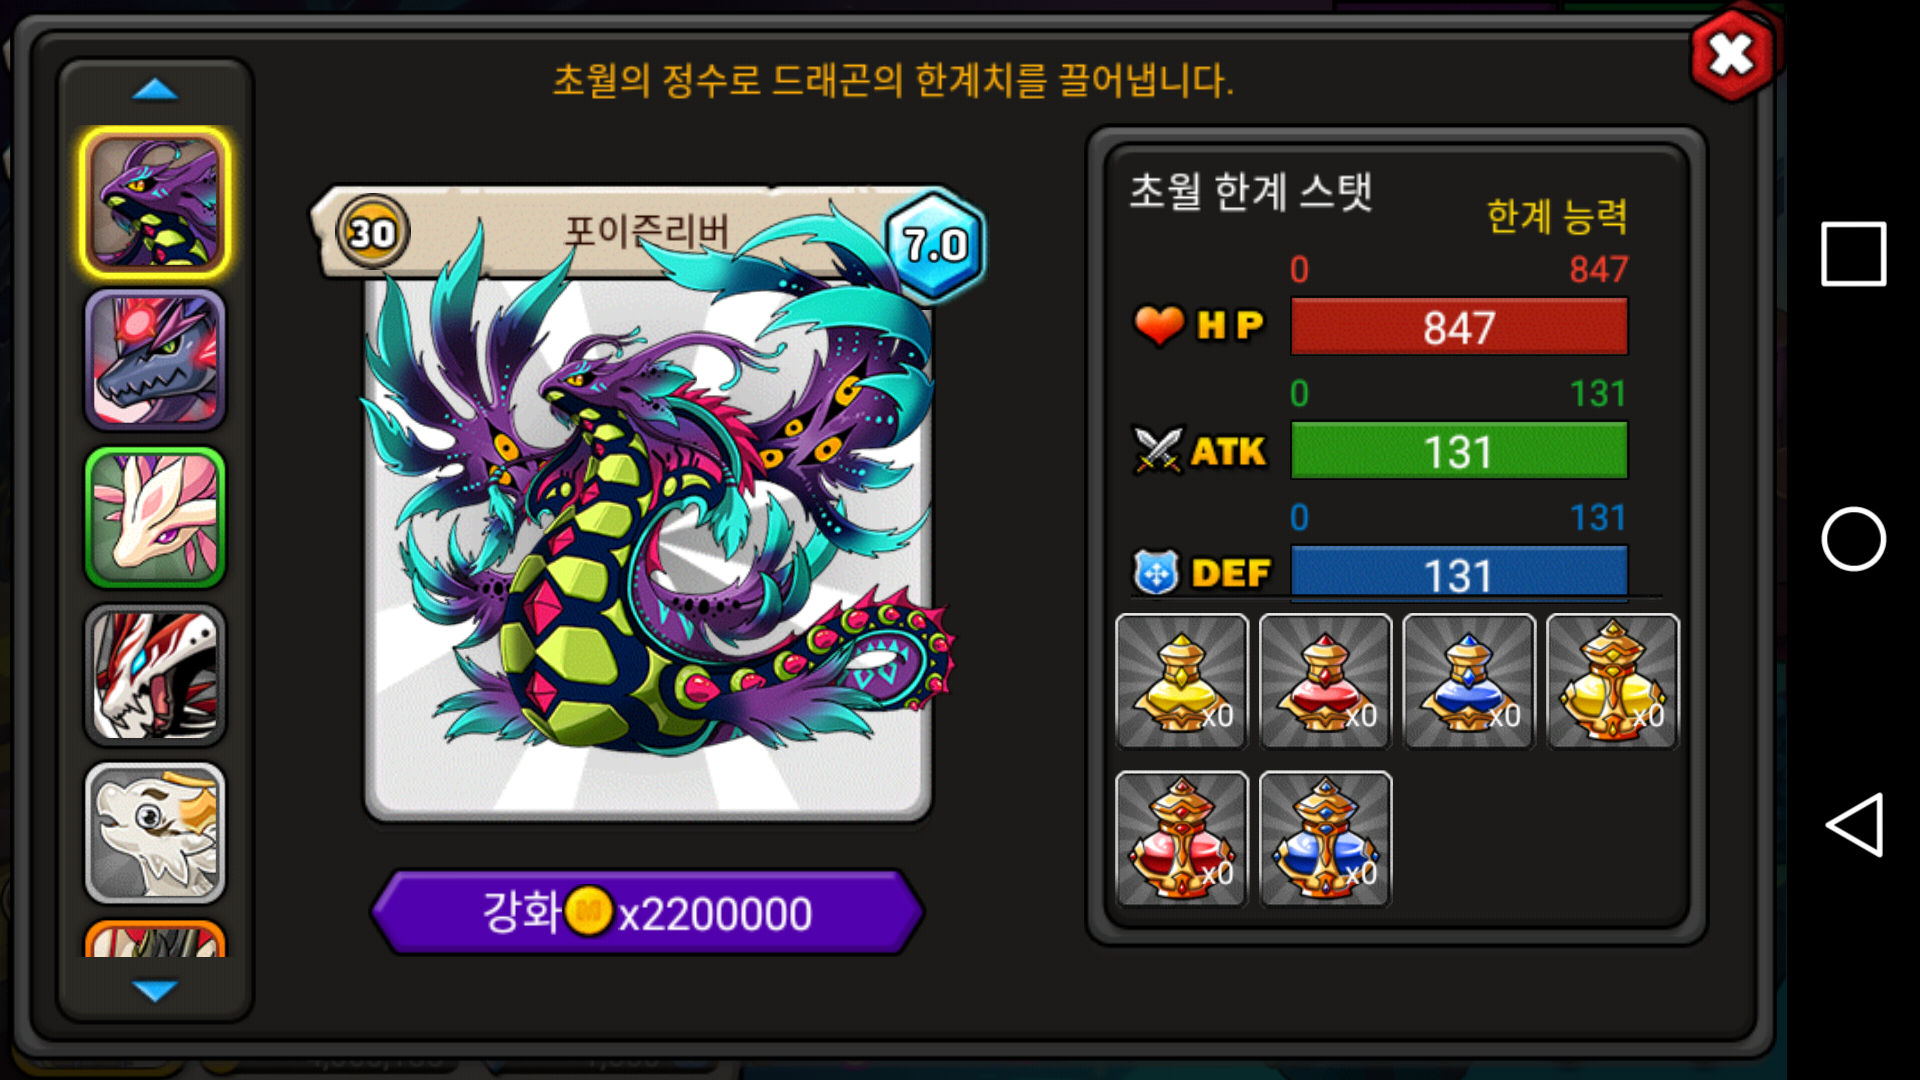Screen dimensions: 1920x1080
Task: Move dragon list up with blue arrow
Action: coord(155,90)
